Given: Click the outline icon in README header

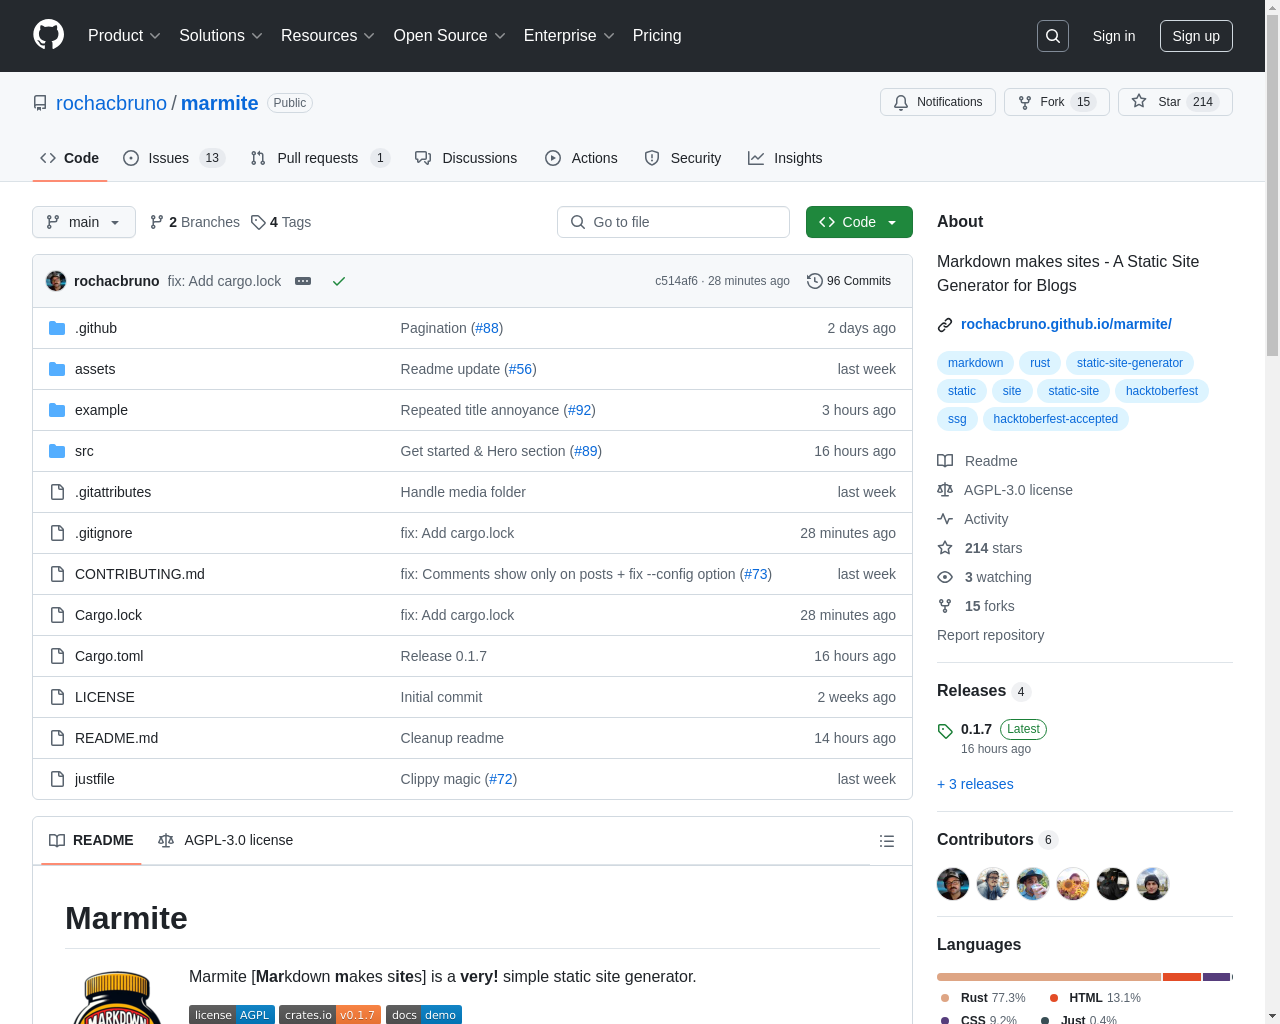Looking at the screenshot, I should tap(887, 841).
